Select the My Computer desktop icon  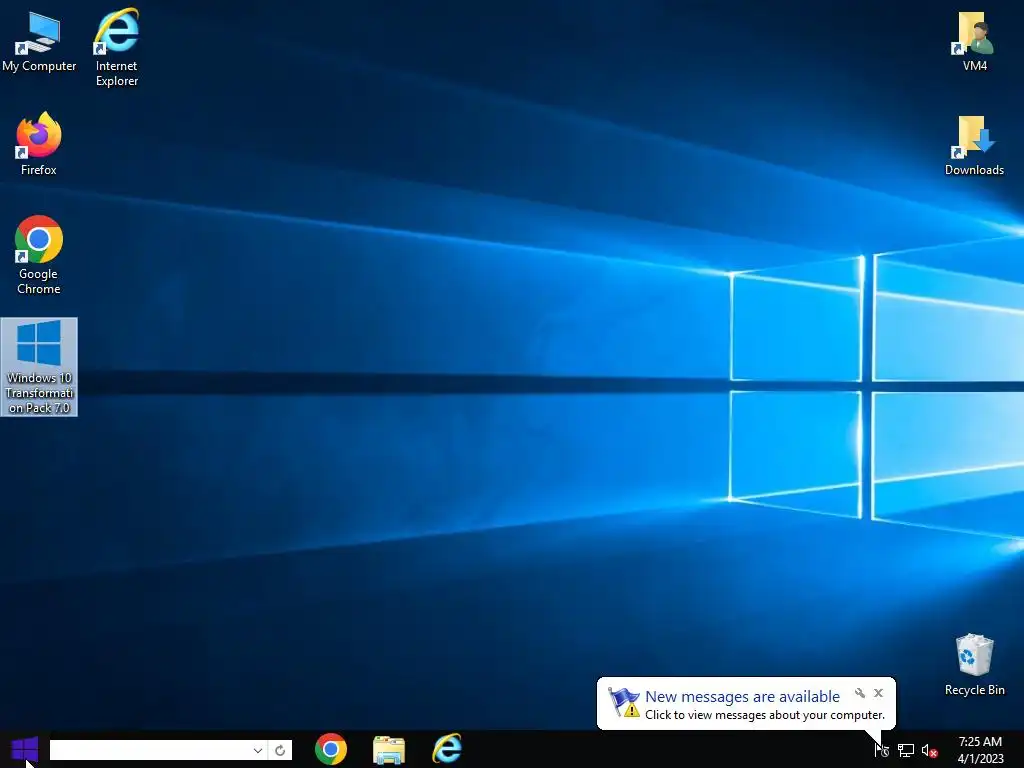39,41
